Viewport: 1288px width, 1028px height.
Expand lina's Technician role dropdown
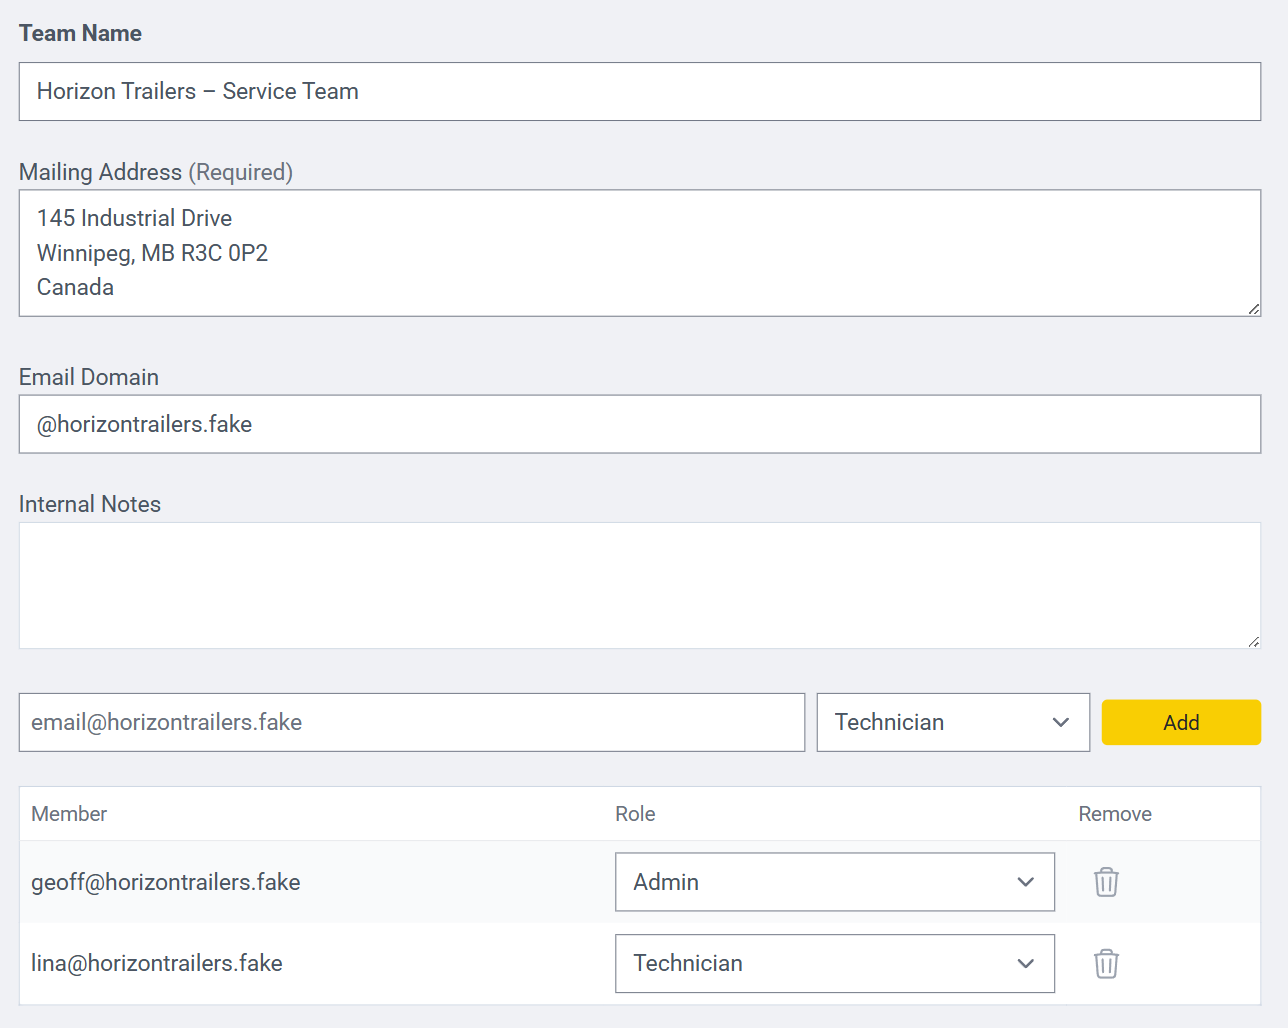point(834,963)
